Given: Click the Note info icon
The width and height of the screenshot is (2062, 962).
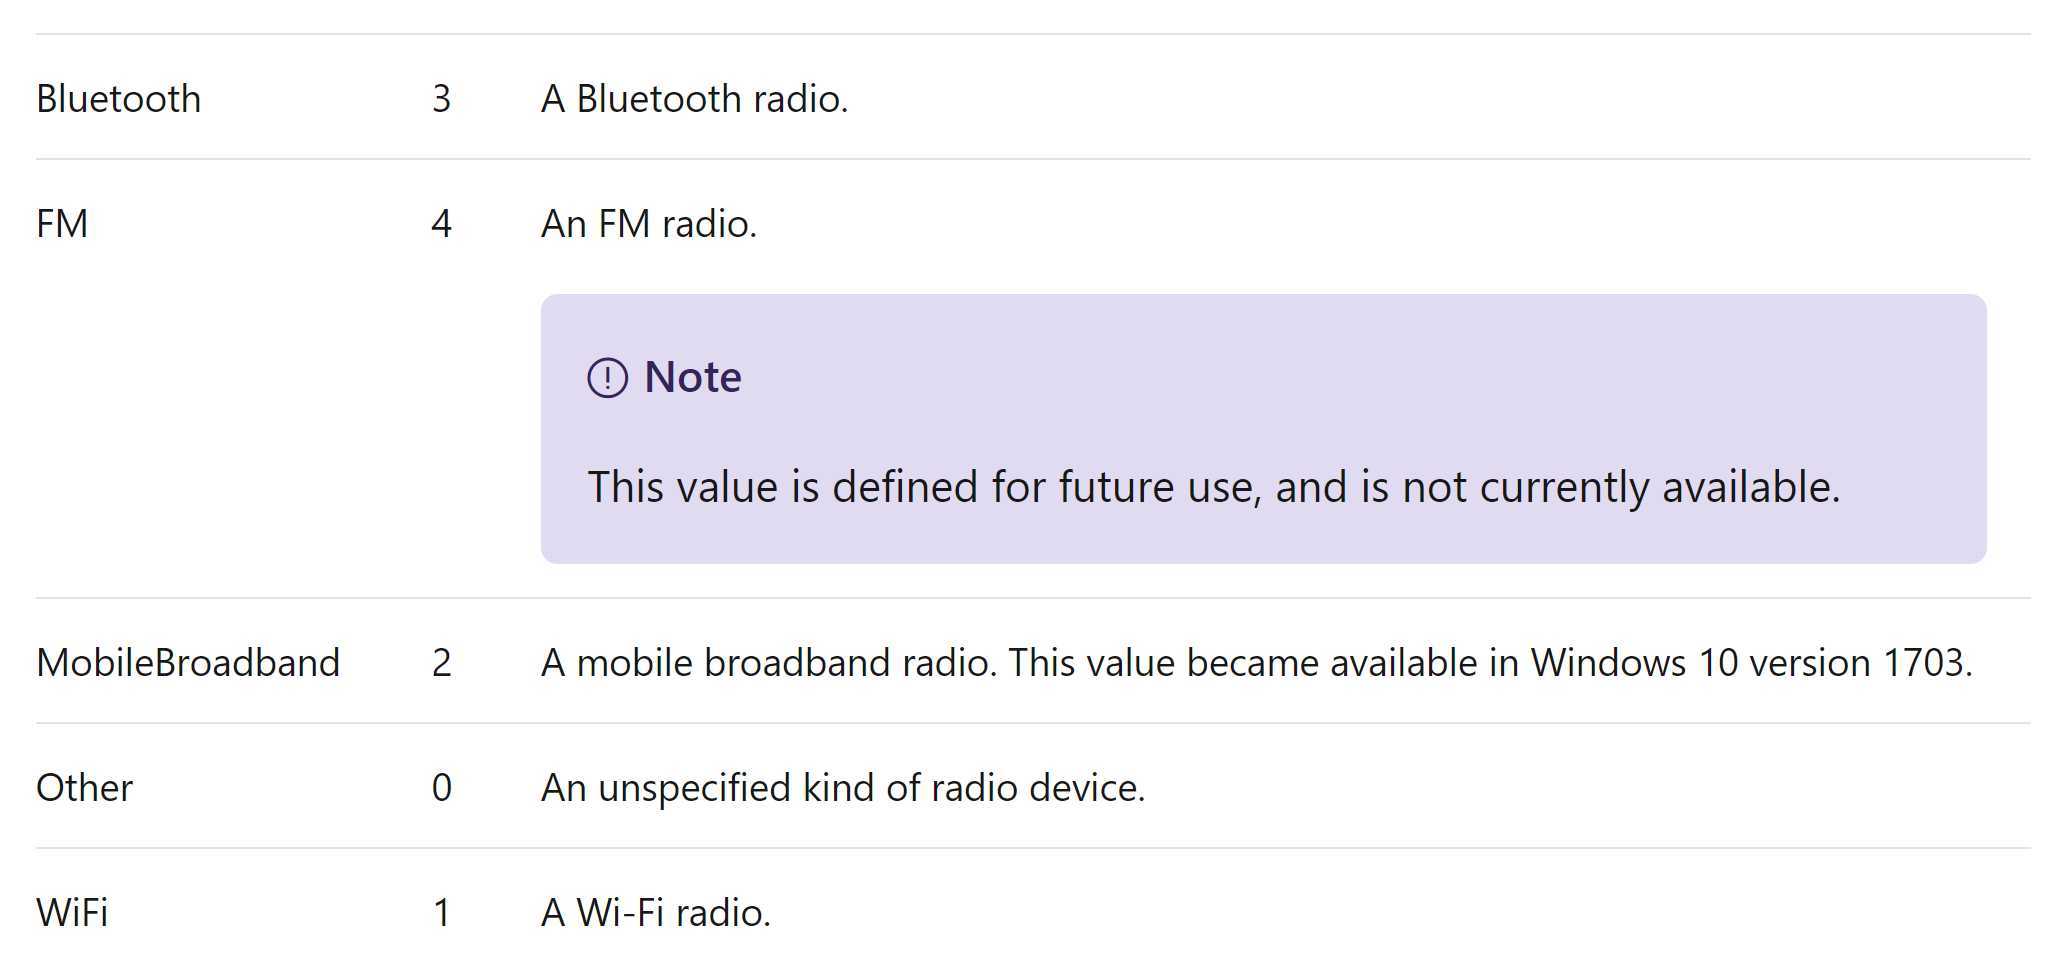Looking at the screenshot, I should click(607, 378).
